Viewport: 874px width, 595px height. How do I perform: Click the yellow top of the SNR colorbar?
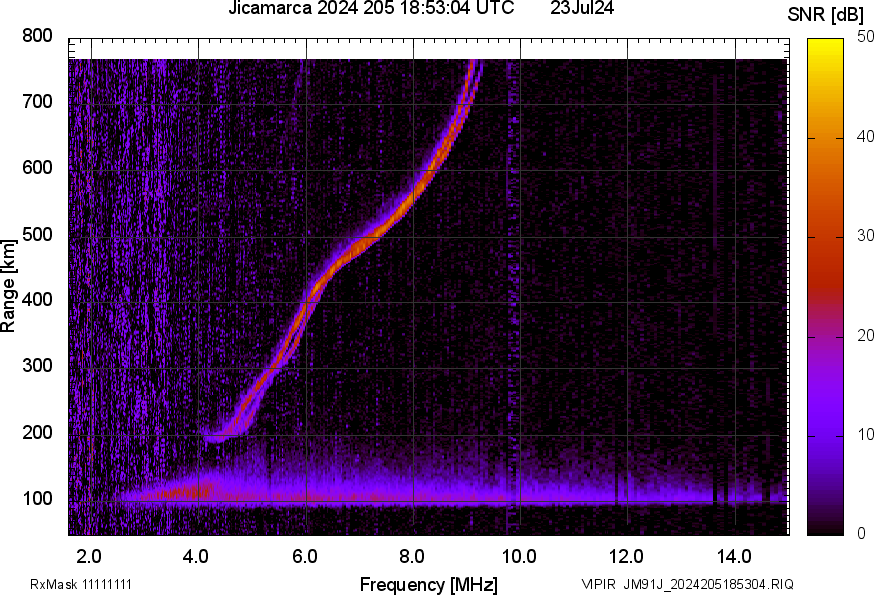pyautogui.click(x=826, y=43)
